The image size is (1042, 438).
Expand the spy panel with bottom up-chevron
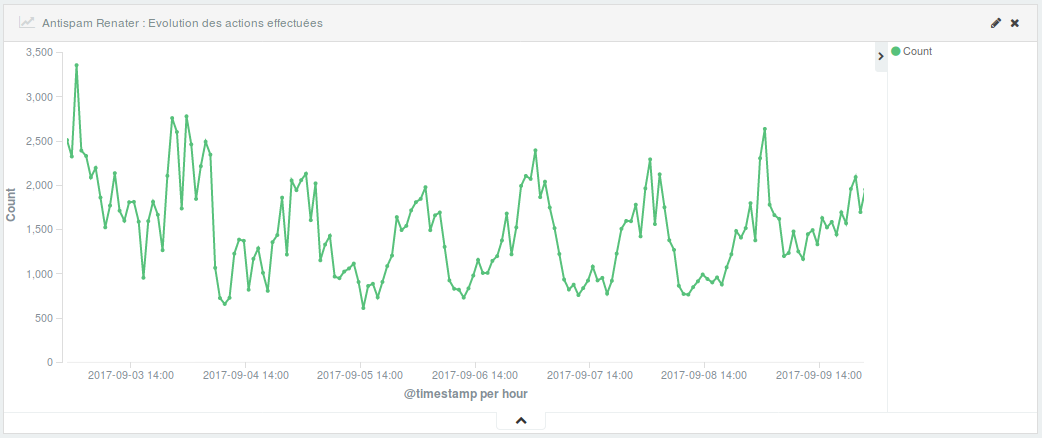[521, 421]
